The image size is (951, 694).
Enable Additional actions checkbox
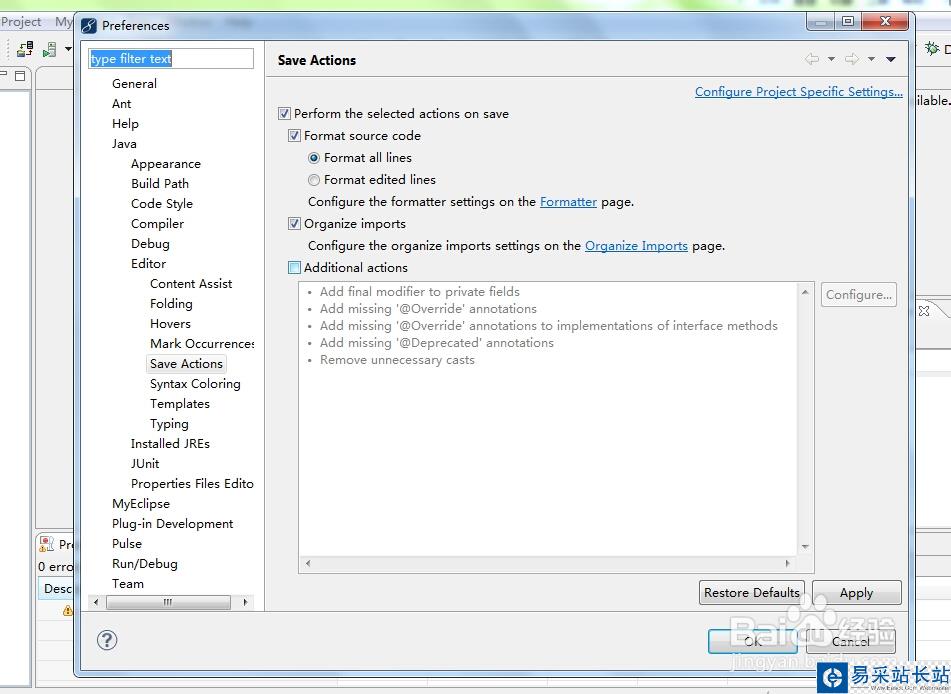(294, 268)
